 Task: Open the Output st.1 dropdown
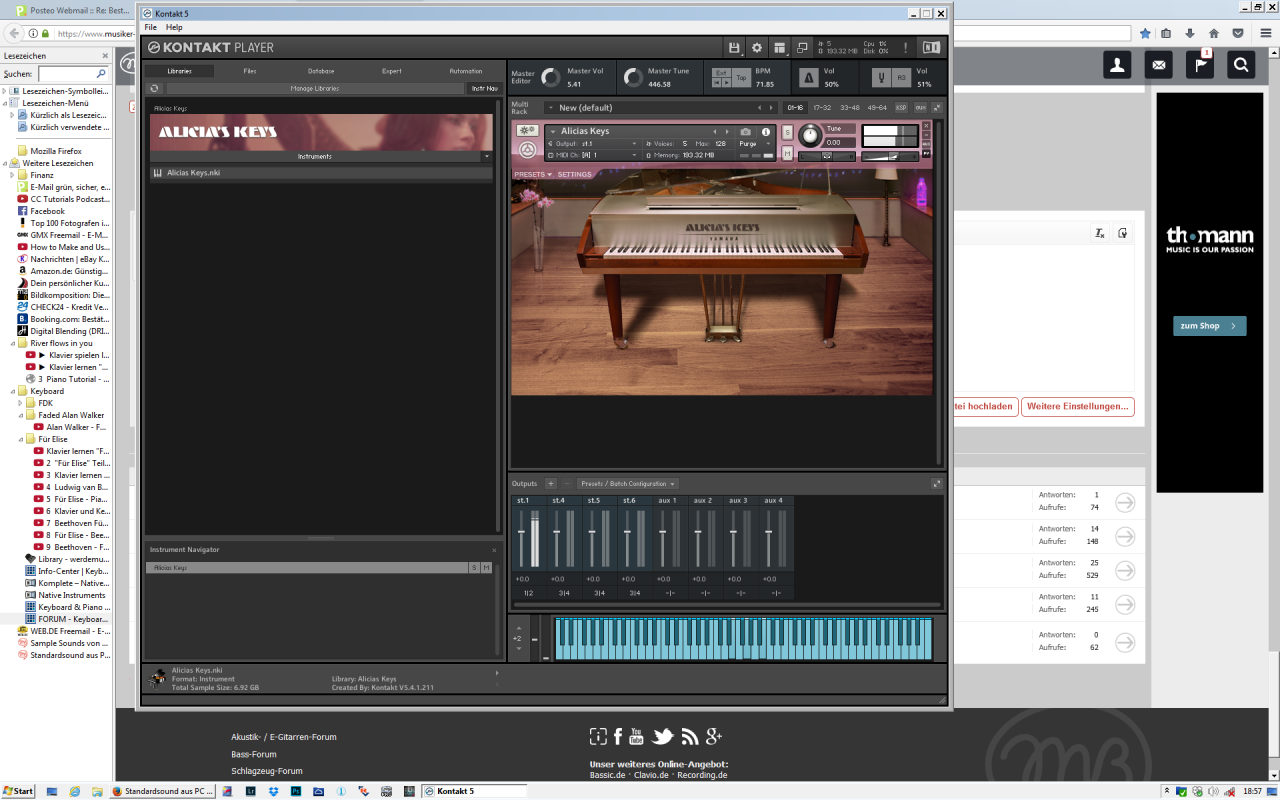pyautogui.click(x=592, y=144)
